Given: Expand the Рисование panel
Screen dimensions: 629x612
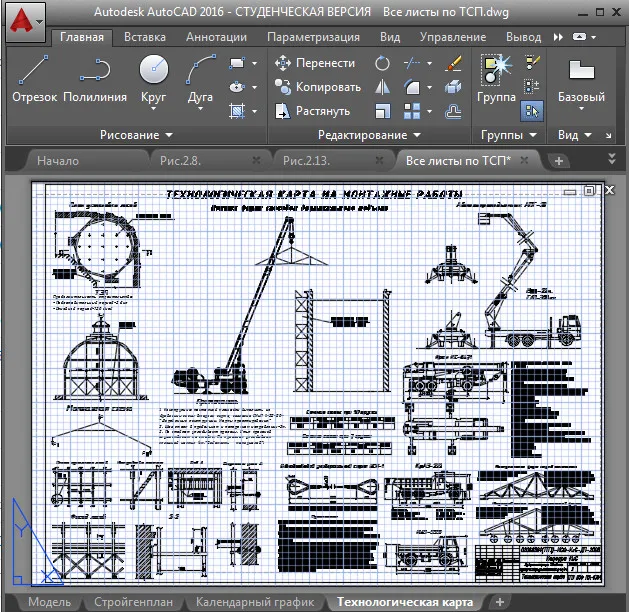Looking at the screenshot, I should (x=136, y=135).
